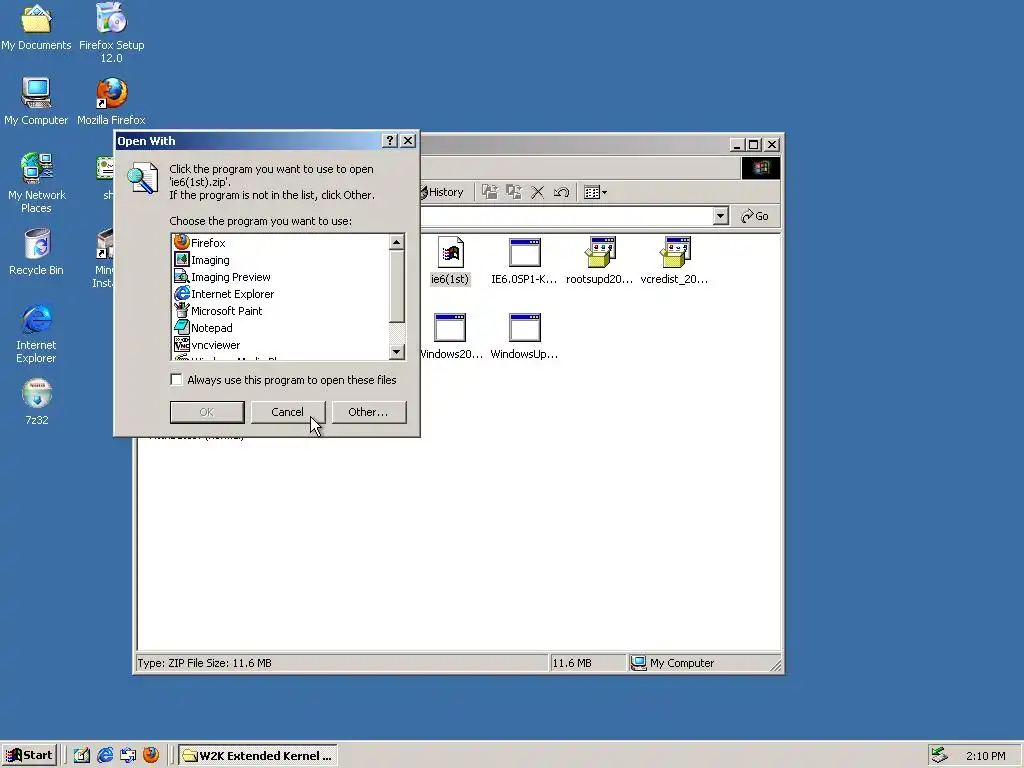1024x768 pixels.
Task: Click the Move To toolbar icon
Action: pyautogui.click(x=490, y=192)
